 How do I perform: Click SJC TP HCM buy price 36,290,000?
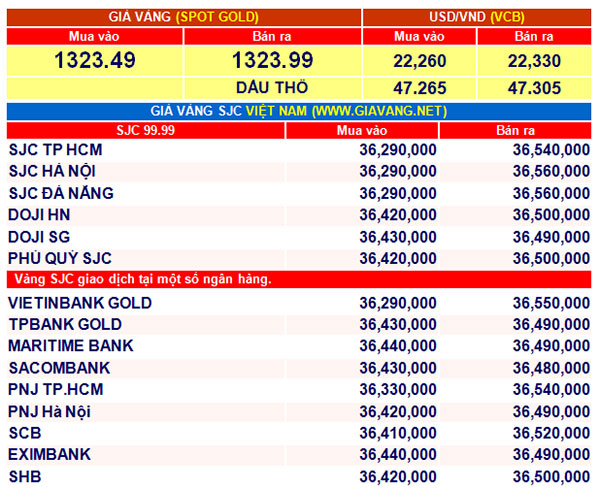coord(398,150)
